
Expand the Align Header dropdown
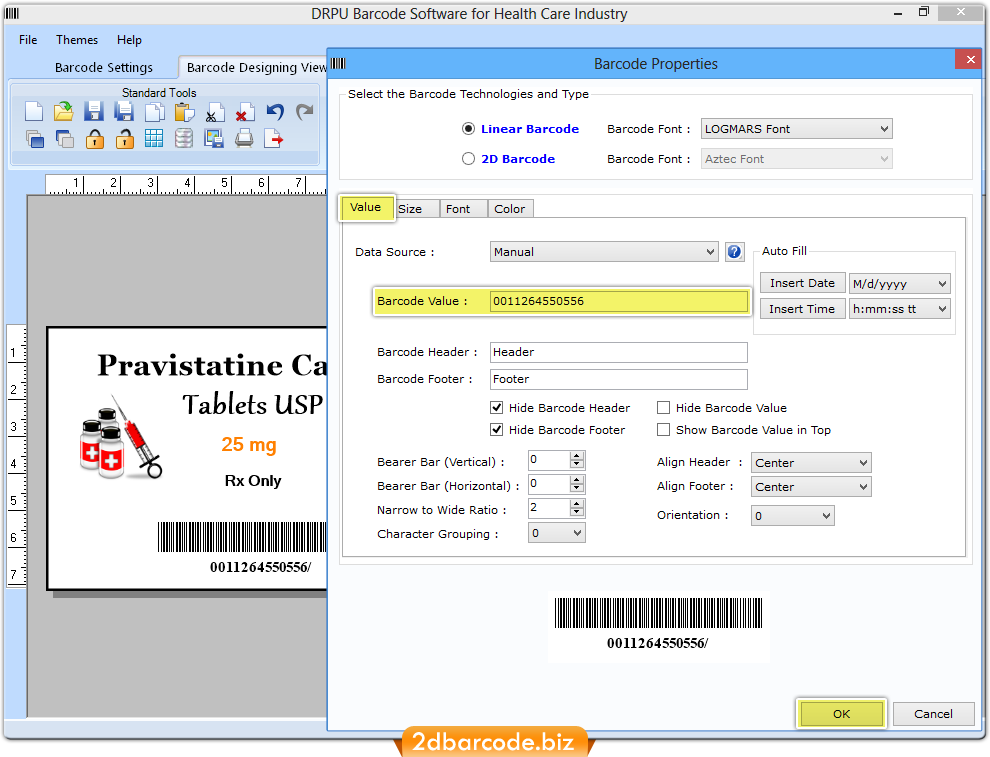[x=811, y=463]
